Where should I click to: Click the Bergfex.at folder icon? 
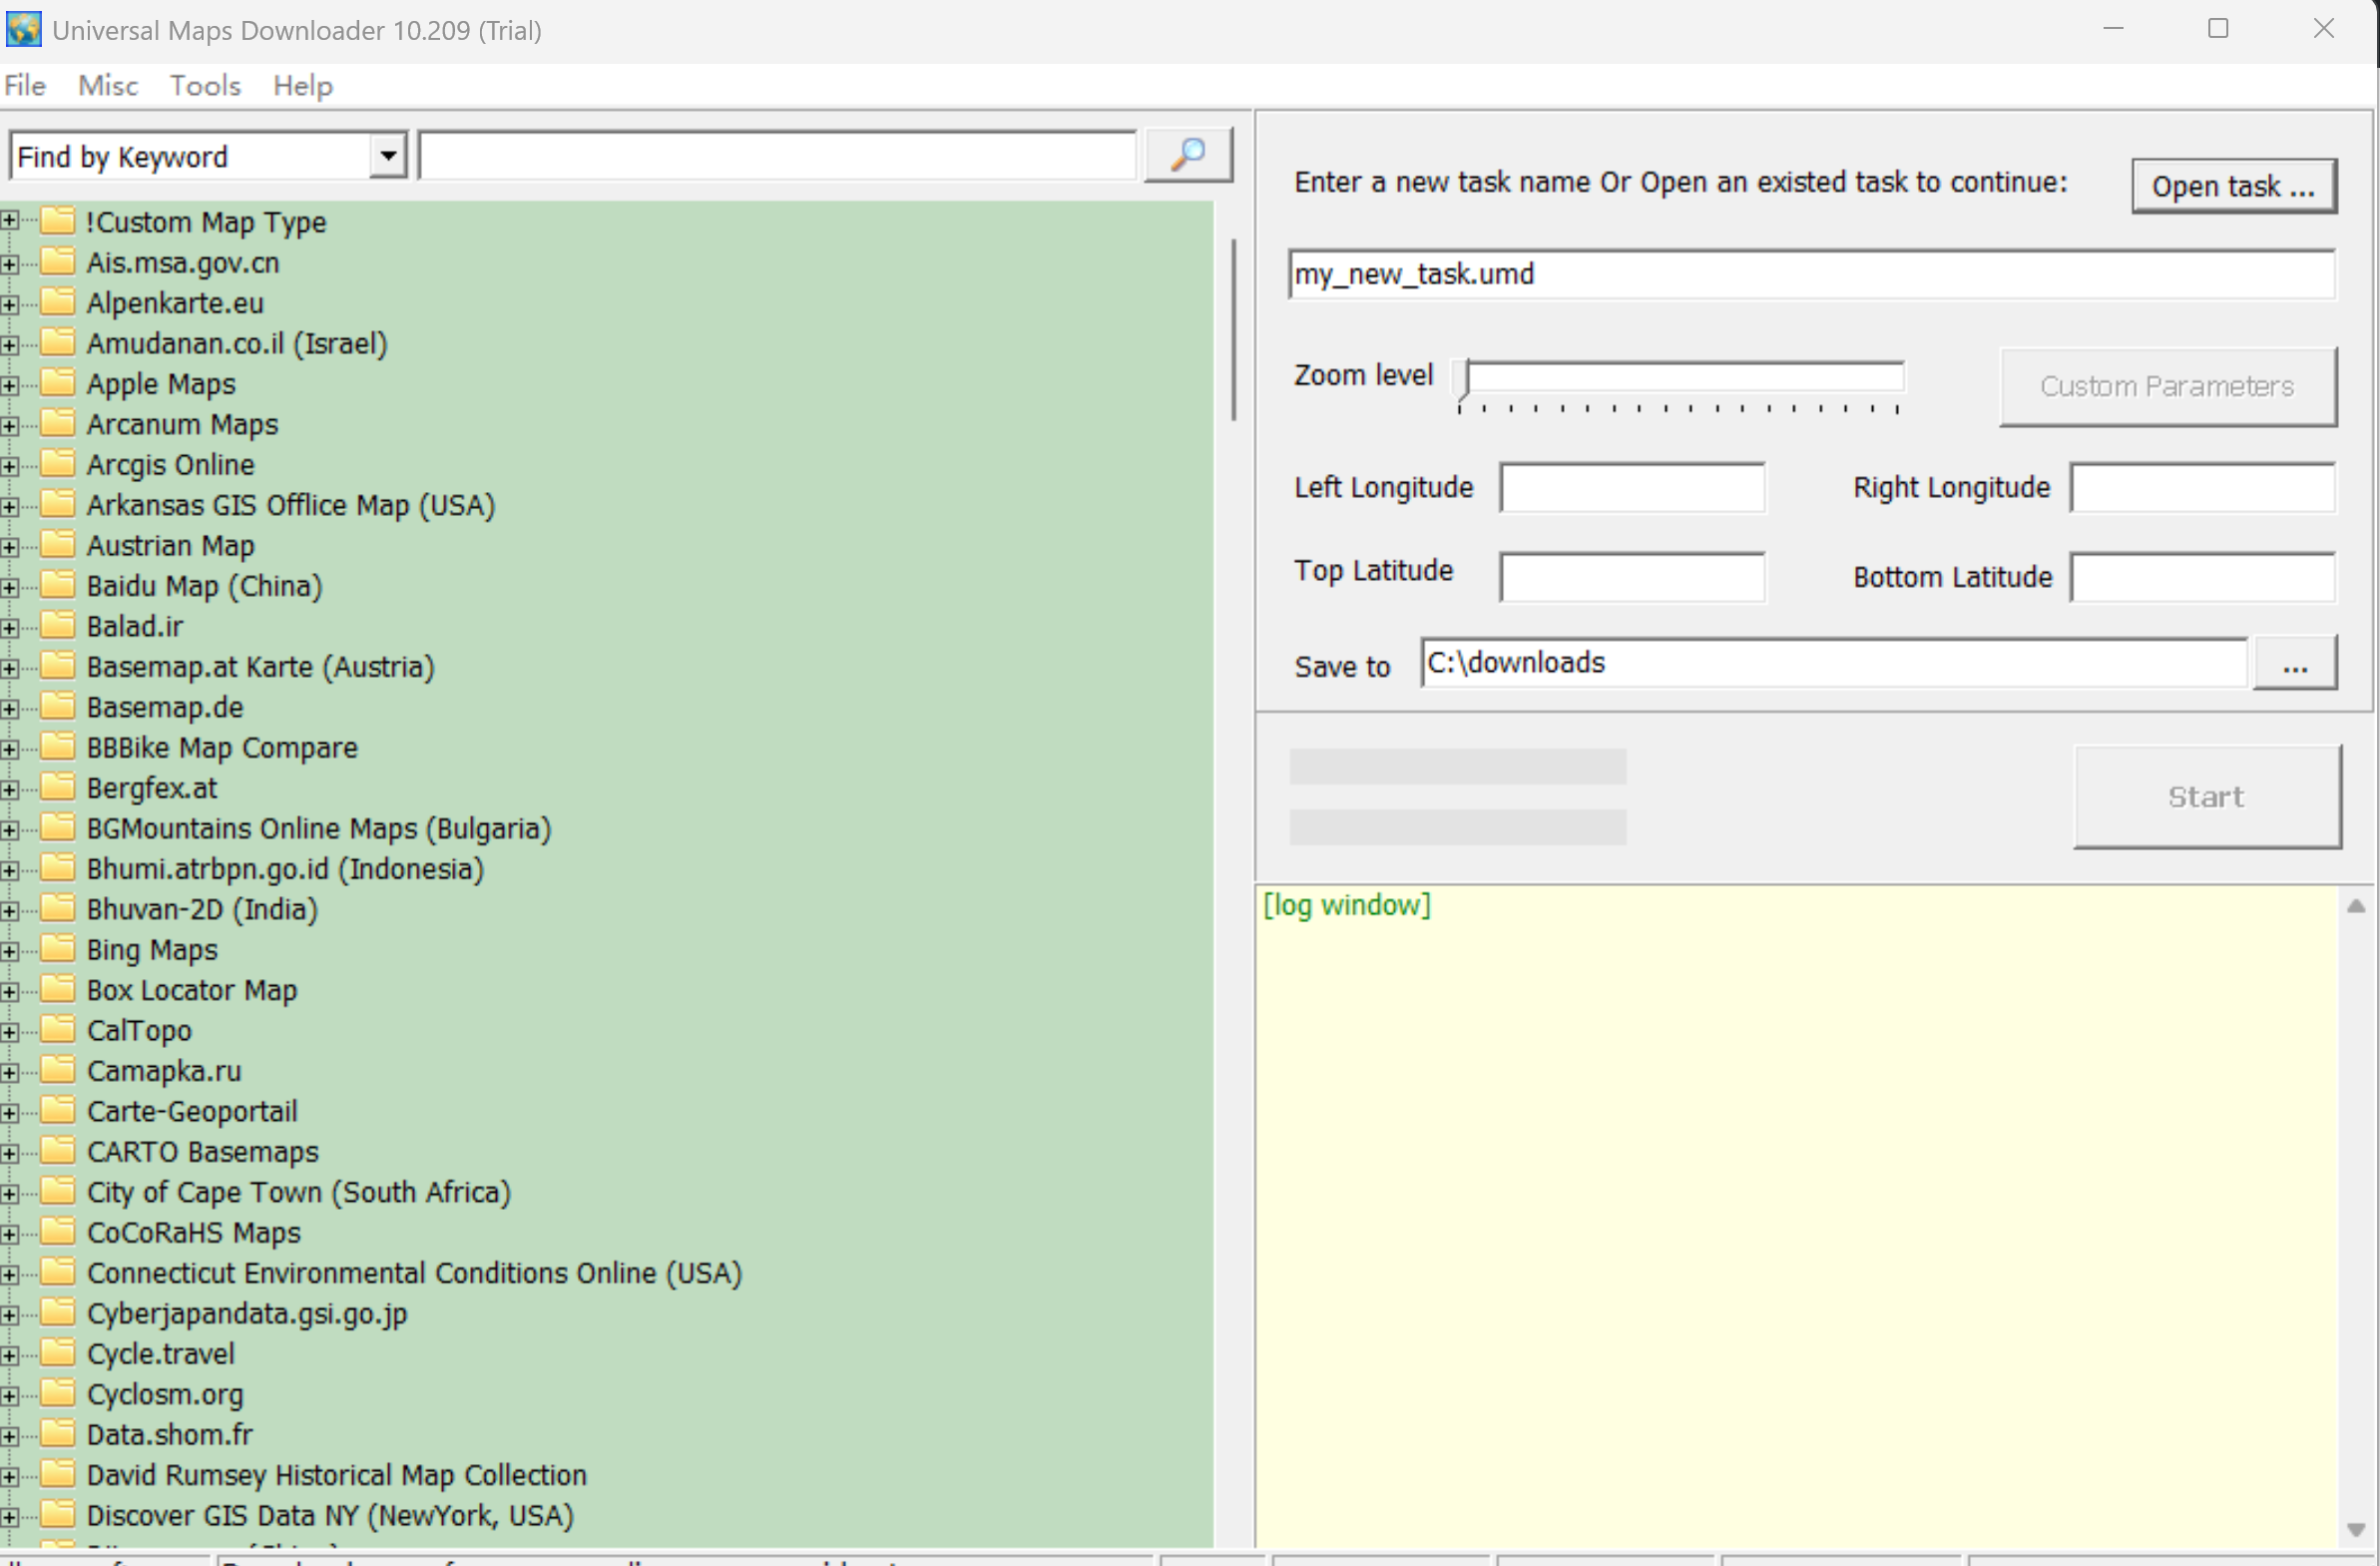58,788
